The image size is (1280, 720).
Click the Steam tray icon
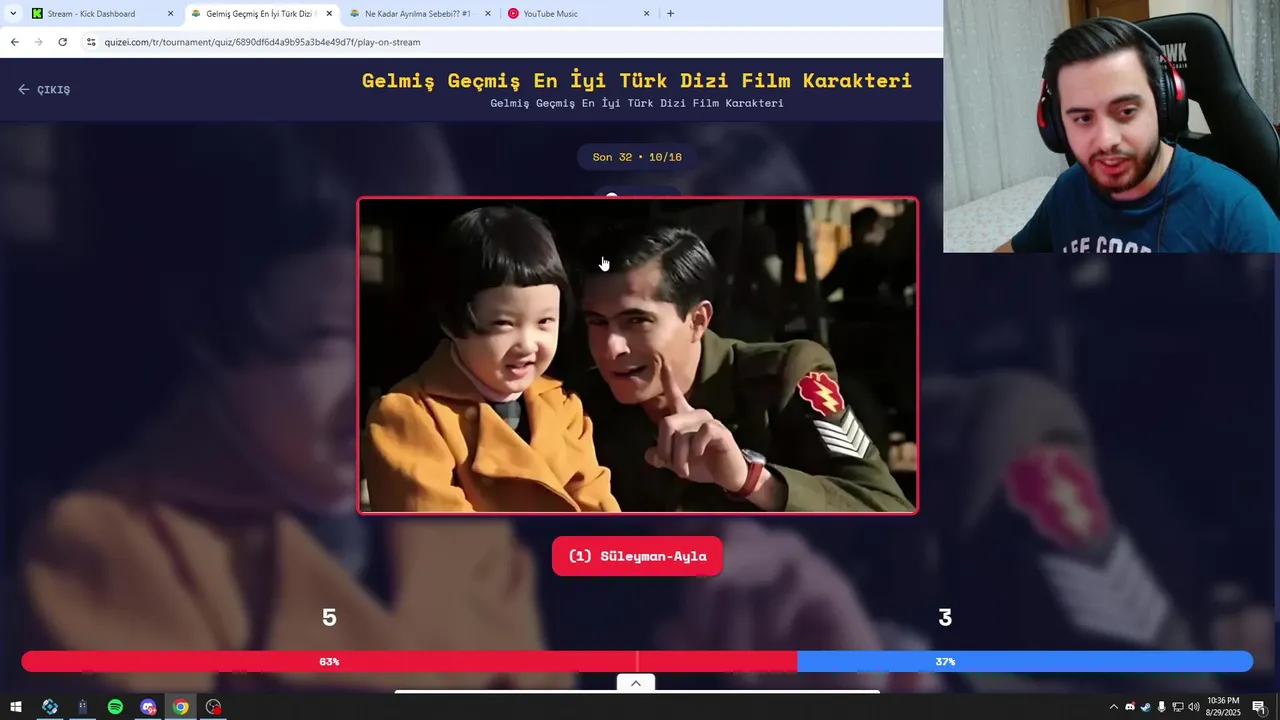coord(1146,707)
